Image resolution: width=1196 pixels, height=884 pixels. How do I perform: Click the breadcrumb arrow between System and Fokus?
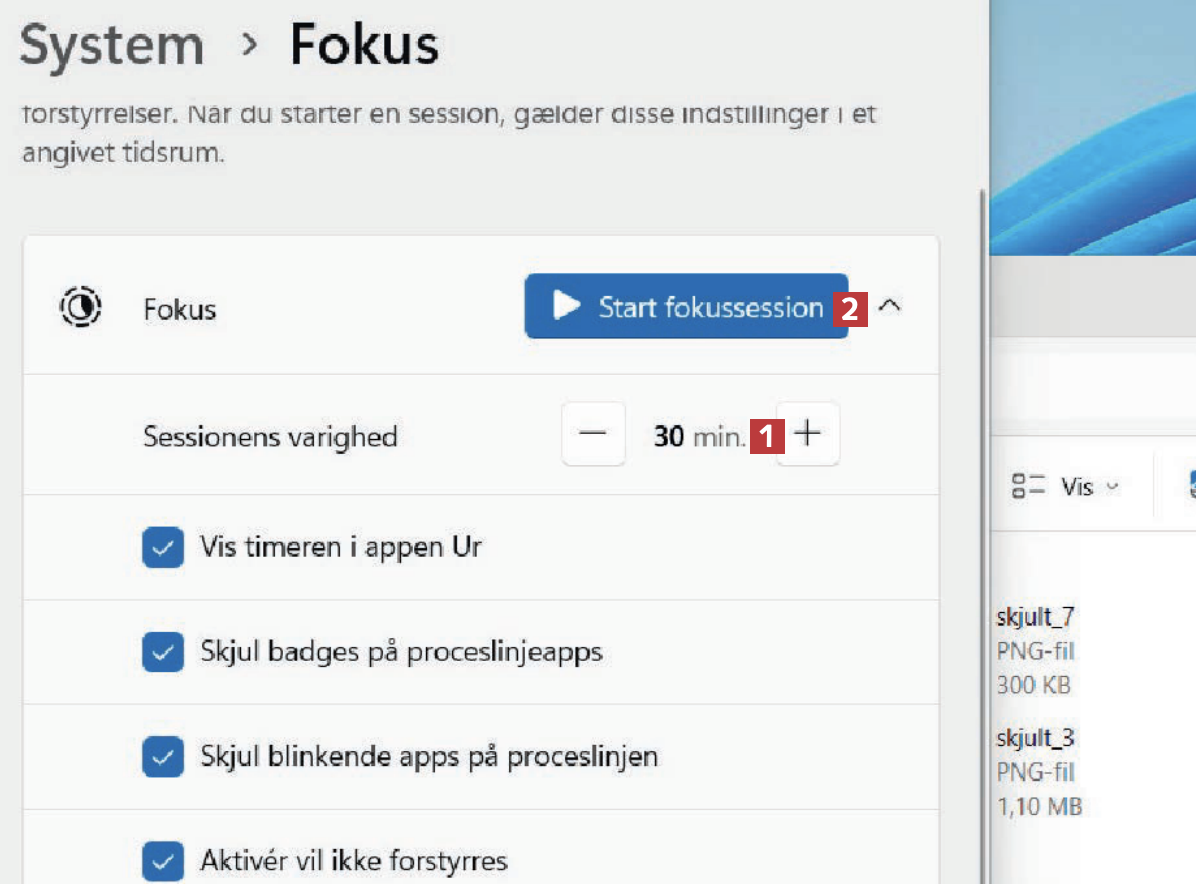point(247,46)
